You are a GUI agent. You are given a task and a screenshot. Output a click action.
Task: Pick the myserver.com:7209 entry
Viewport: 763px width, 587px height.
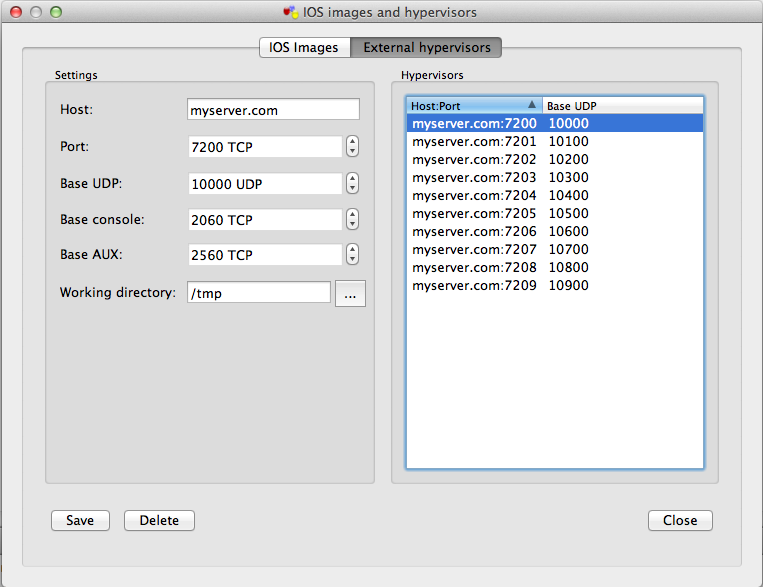[x=474, y=285]
